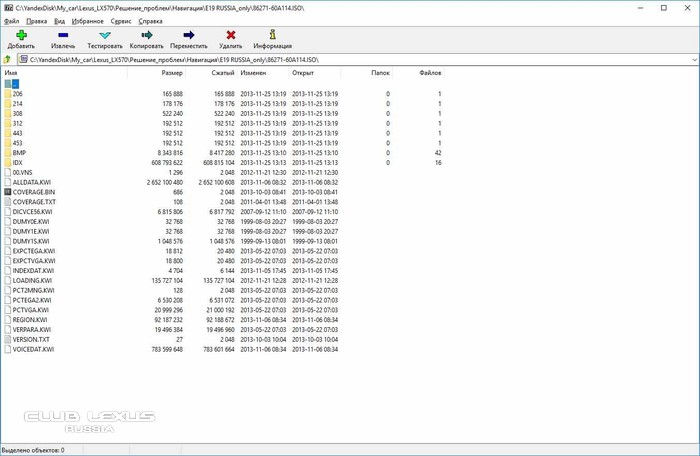This screenshot has width=700, height=456.
Task: Go up one level with folder-up icon
Action: coord(8,59)
